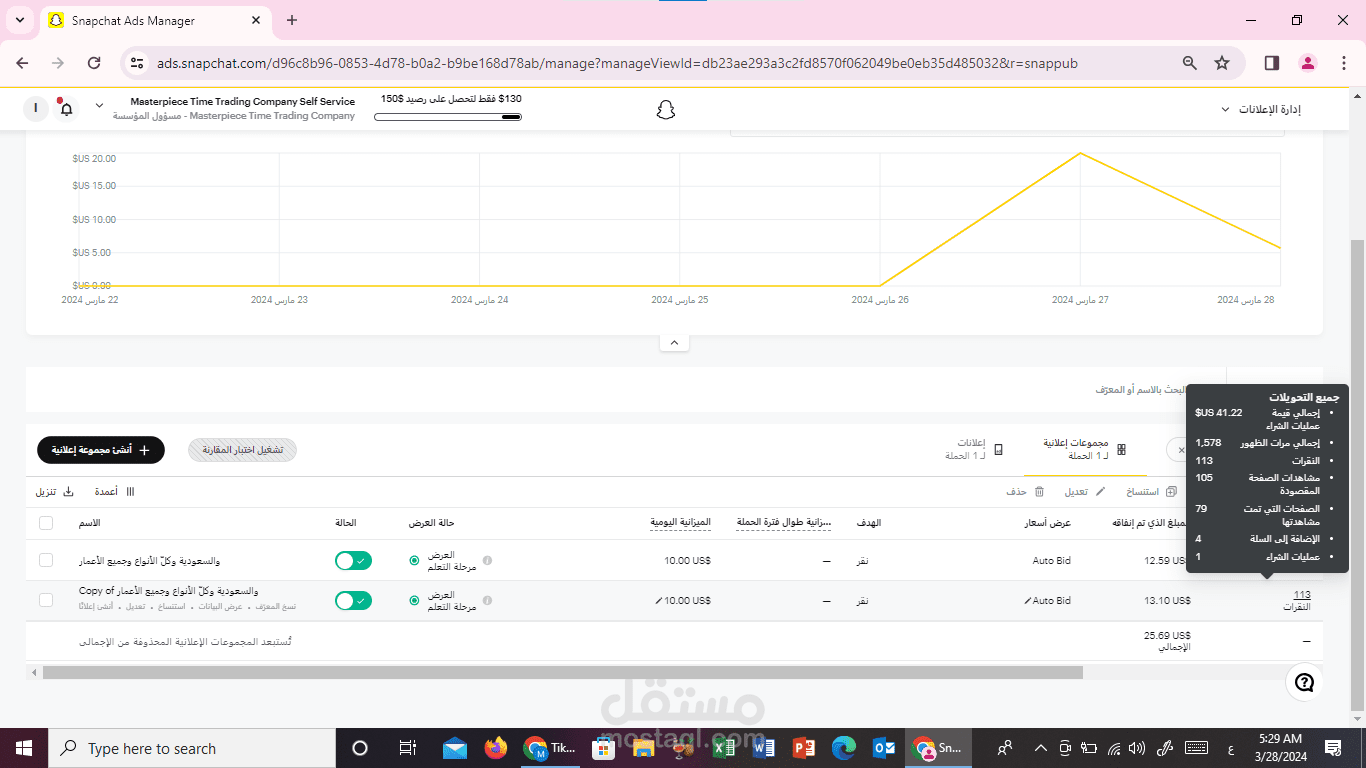1366x768 pixels.
Task: Sort by الميزانية اليومية column header
Action: pyautogui.click(x=680, y=523)
